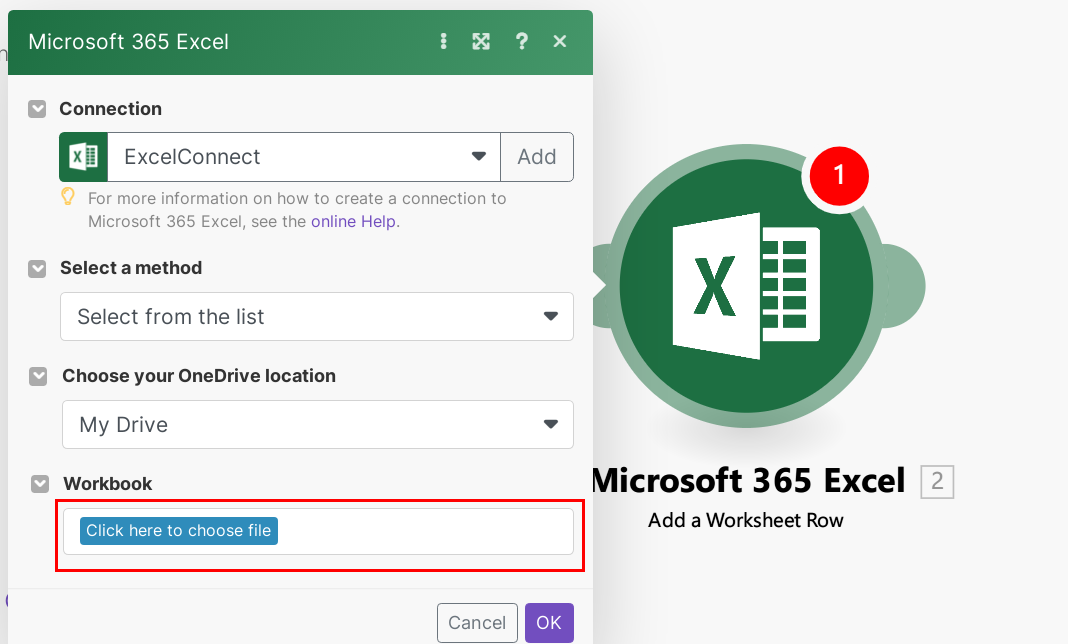Viewport: 1068px width, 644px height.
Task: Click the Add a Worksheet Row label
Action: [x=746, y=521]
